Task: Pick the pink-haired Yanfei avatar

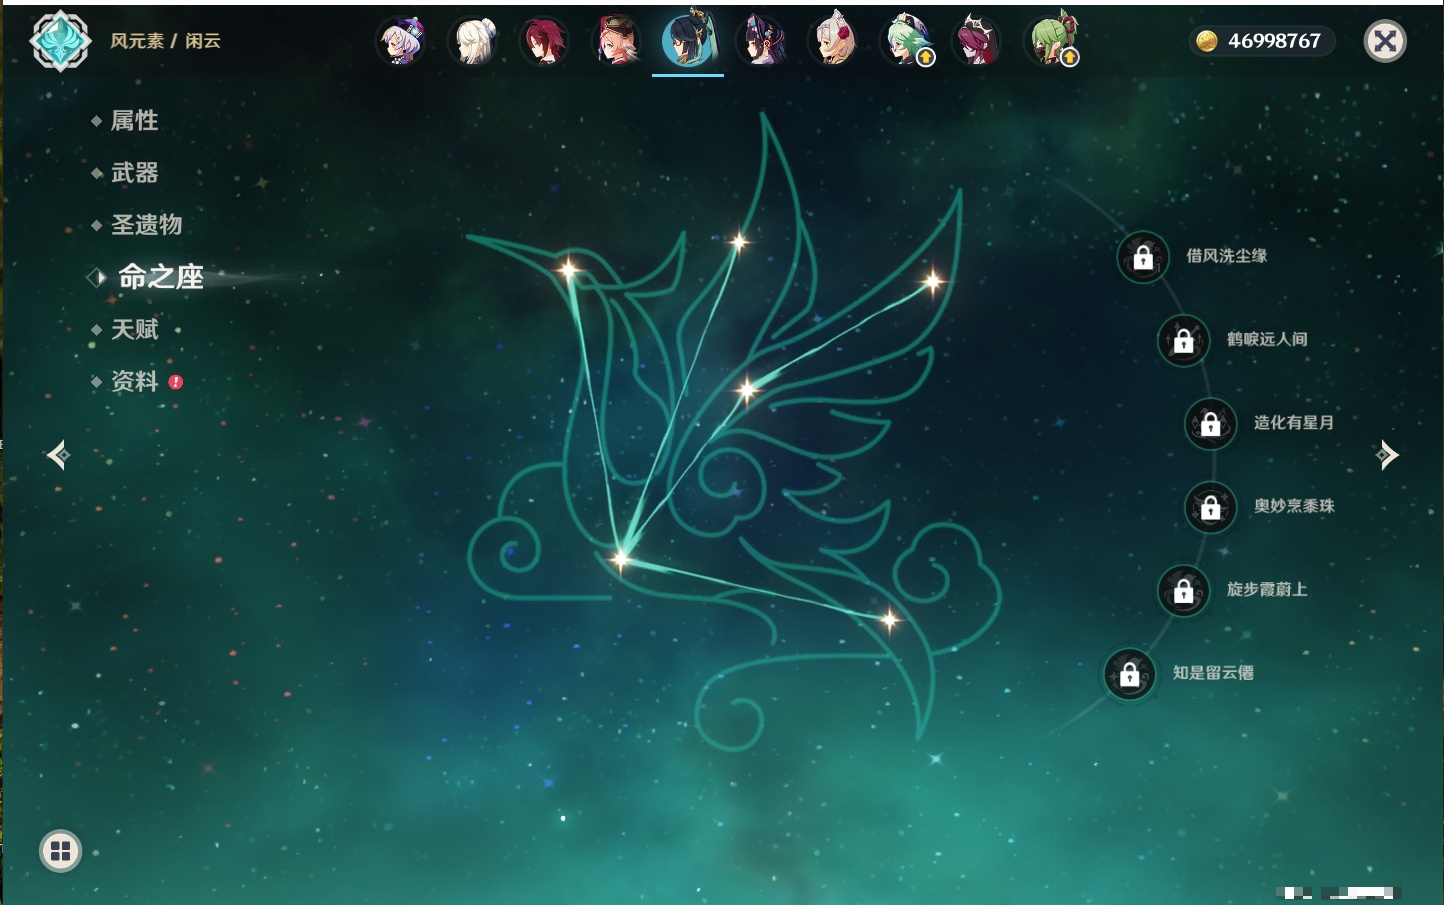Action: point(616,41)
